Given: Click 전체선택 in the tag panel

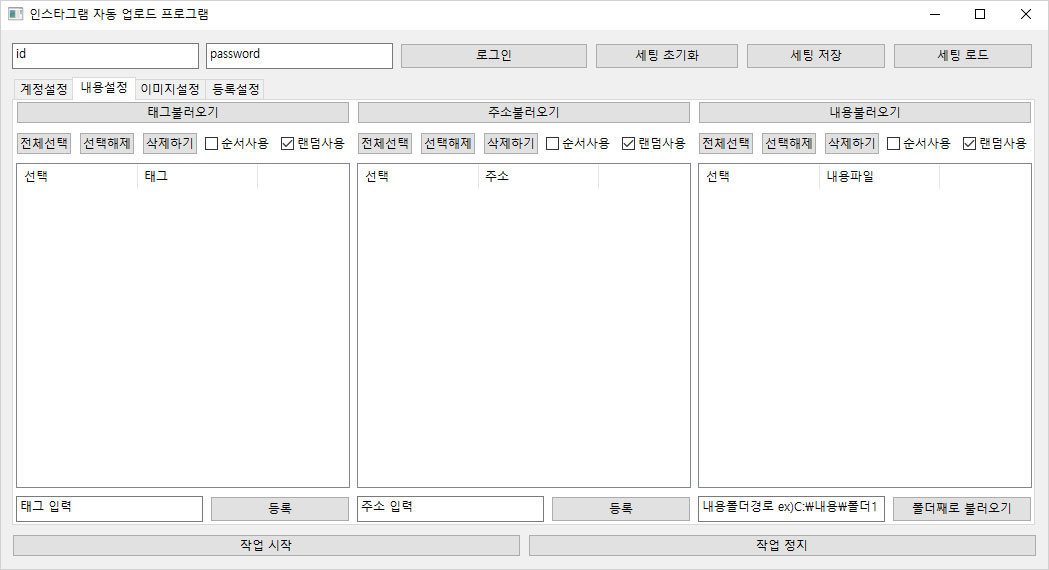Looking at the screenshot, I should [44, 143].
